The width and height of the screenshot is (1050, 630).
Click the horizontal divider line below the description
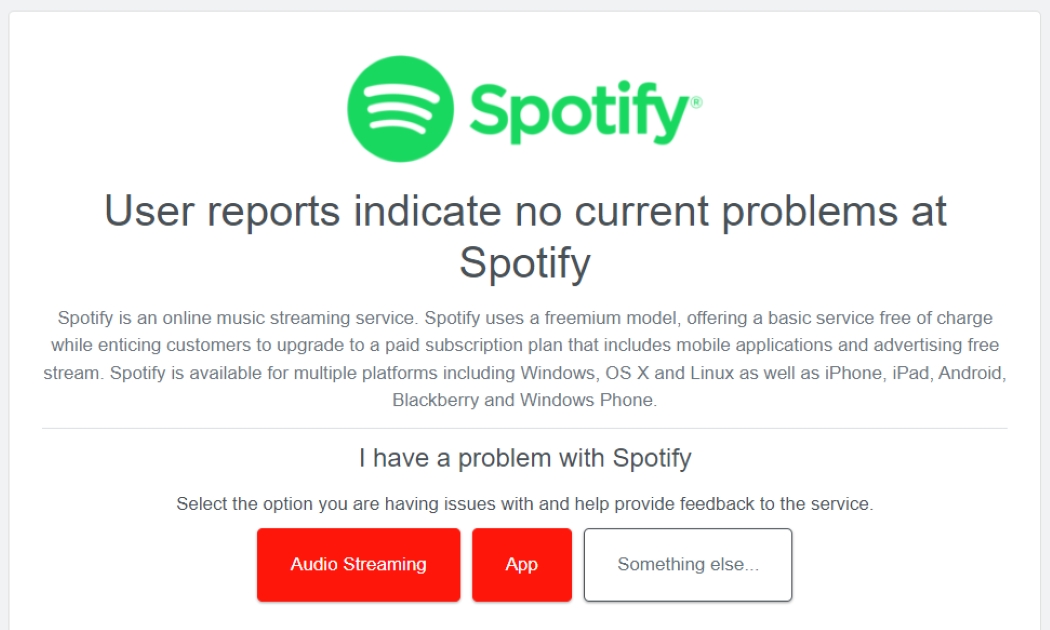(524, 428)
